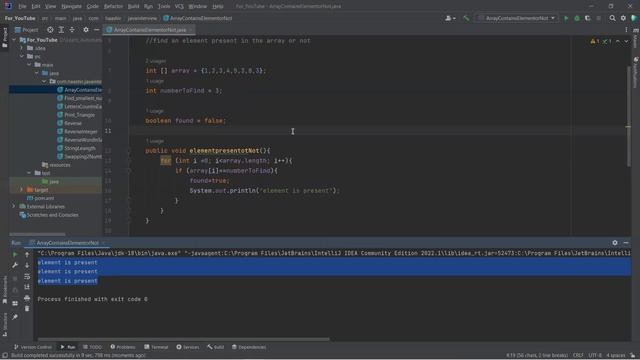Open Version Control tool window button

[x=33, y=347]
